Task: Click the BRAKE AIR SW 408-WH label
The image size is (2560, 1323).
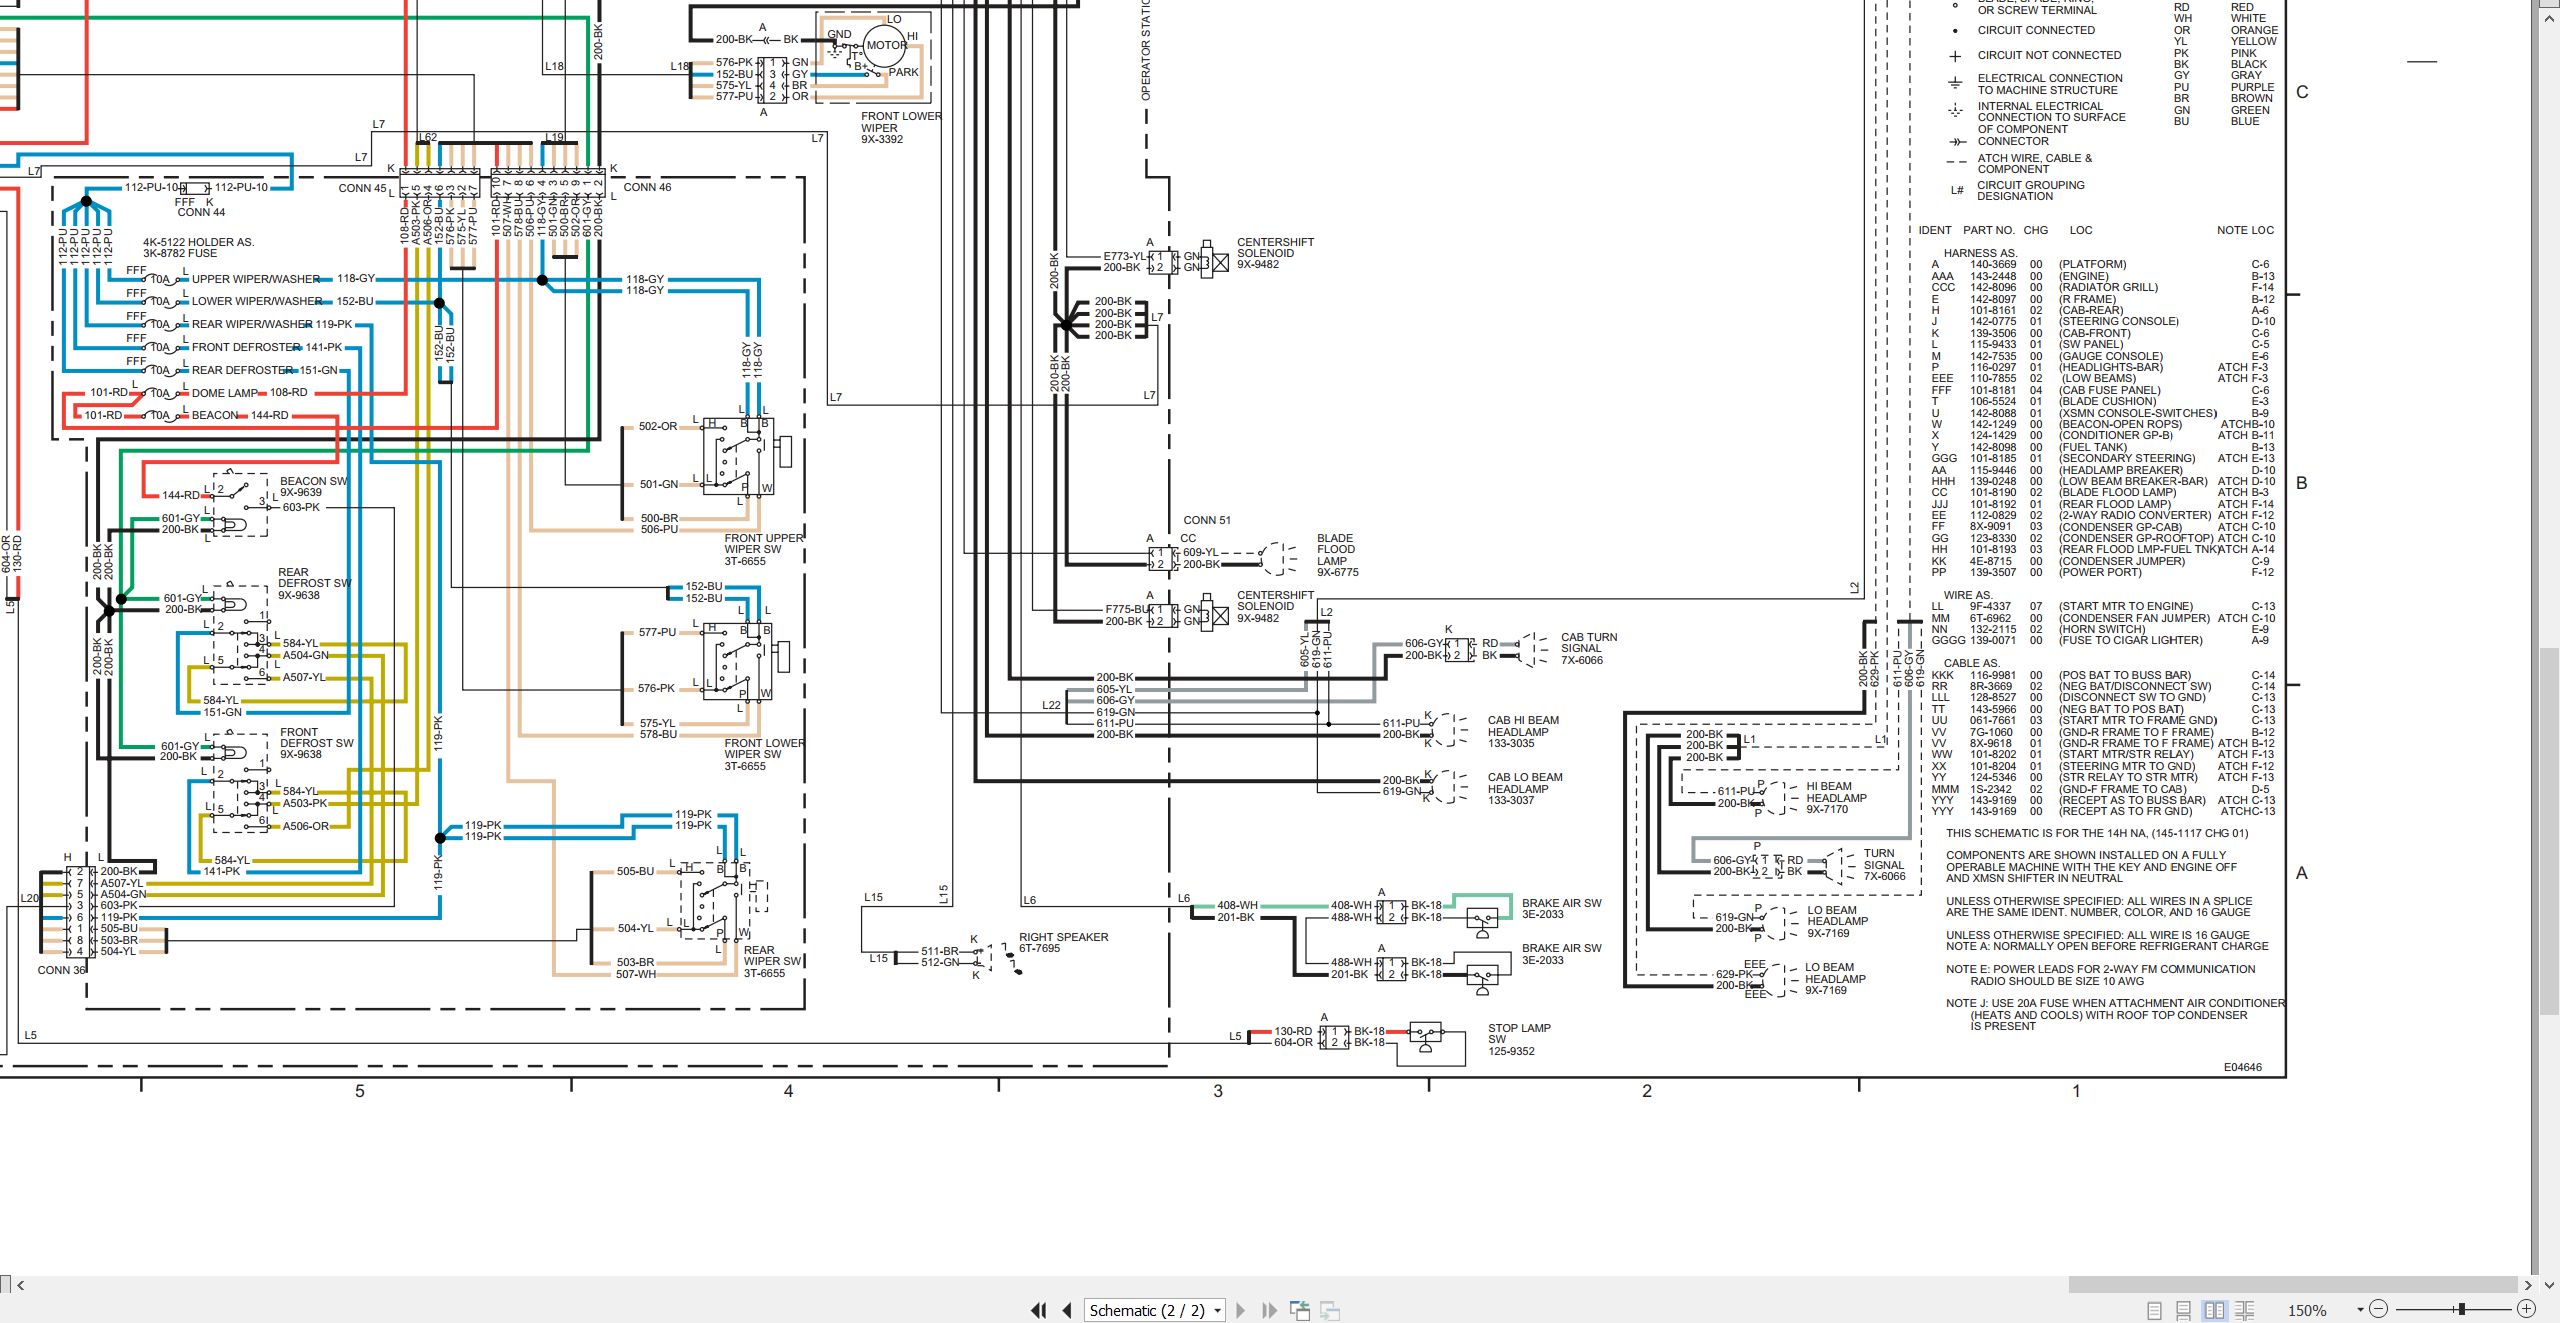Action: 1561,908
